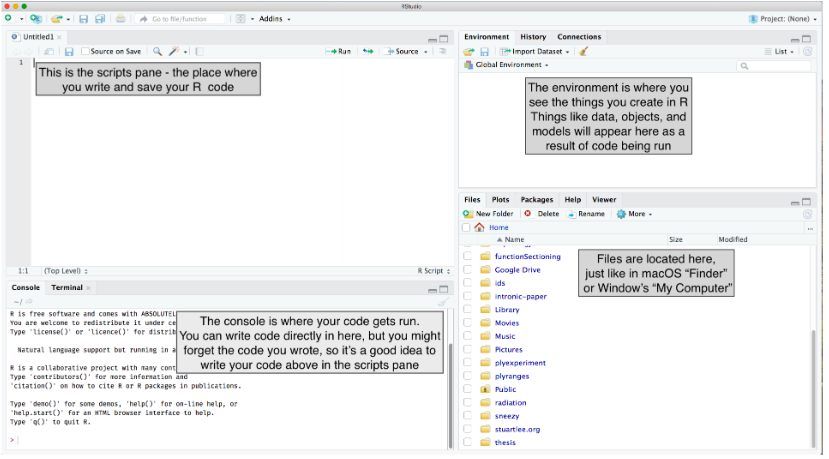Click the Rename button in Files pane
The height and width of the screenshot is (459, 829).
586,214
